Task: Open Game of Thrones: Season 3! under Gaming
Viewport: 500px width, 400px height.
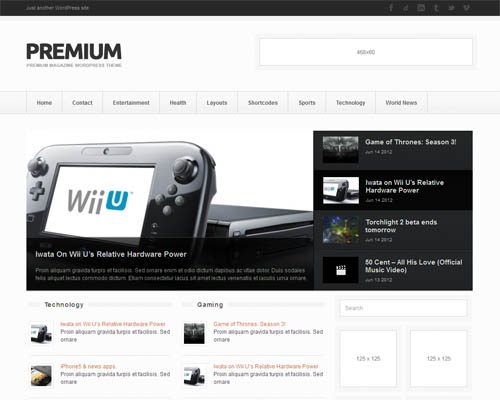Action: point(250,324)
